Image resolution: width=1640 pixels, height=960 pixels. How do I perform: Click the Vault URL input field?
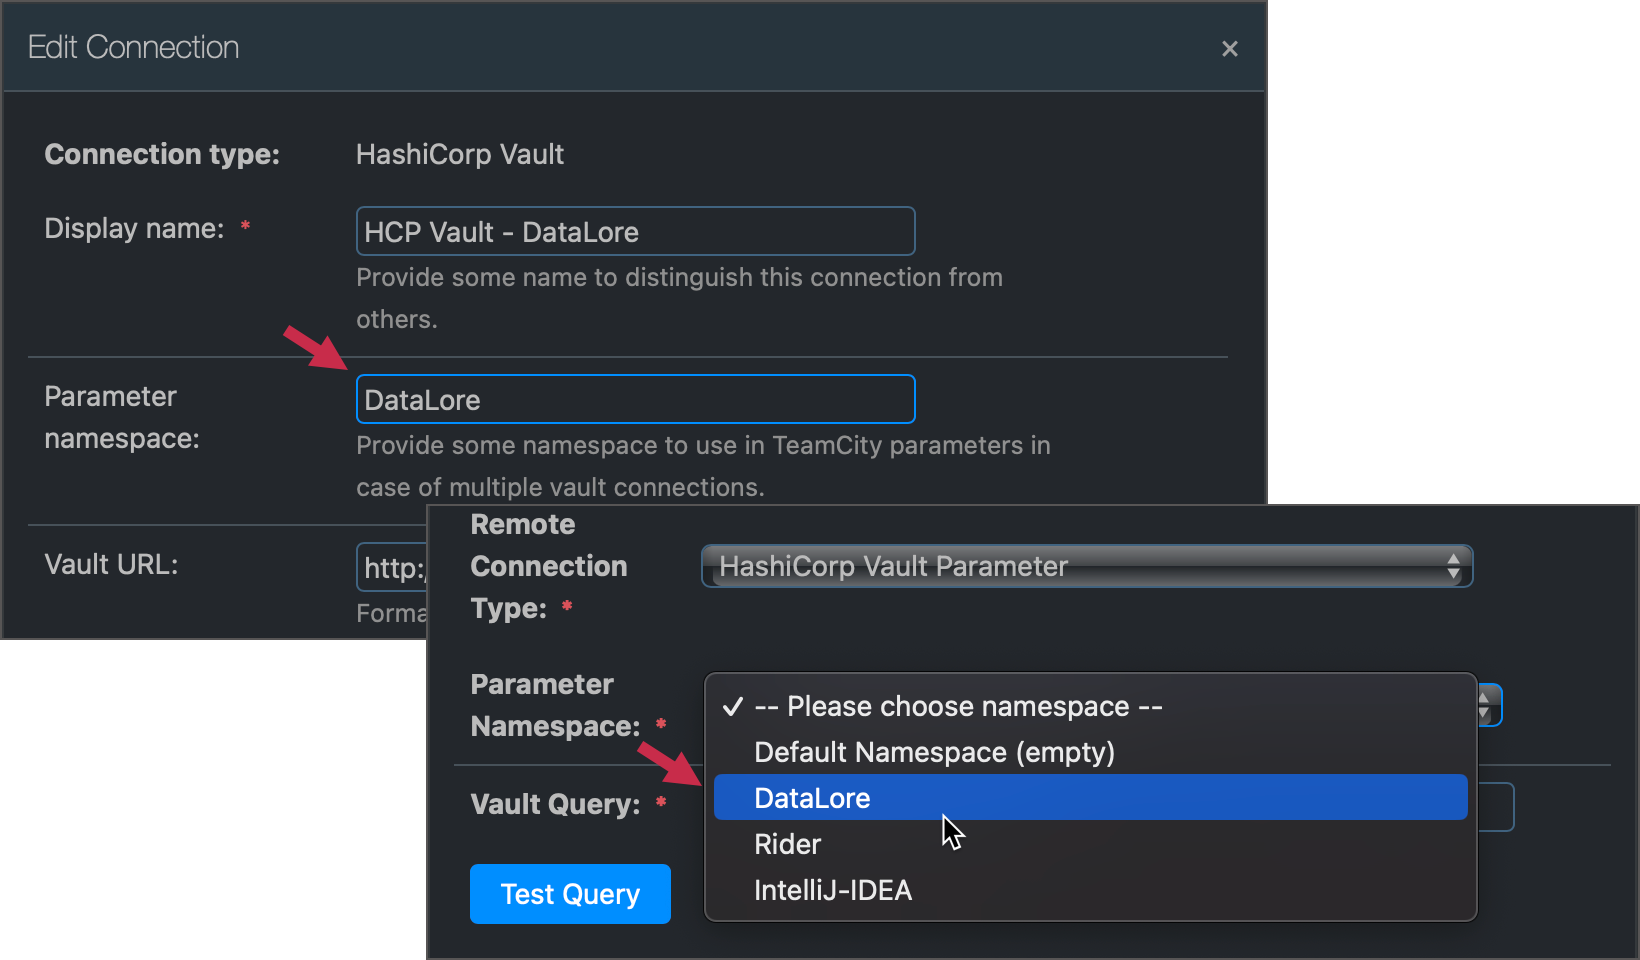click(392, 568)
